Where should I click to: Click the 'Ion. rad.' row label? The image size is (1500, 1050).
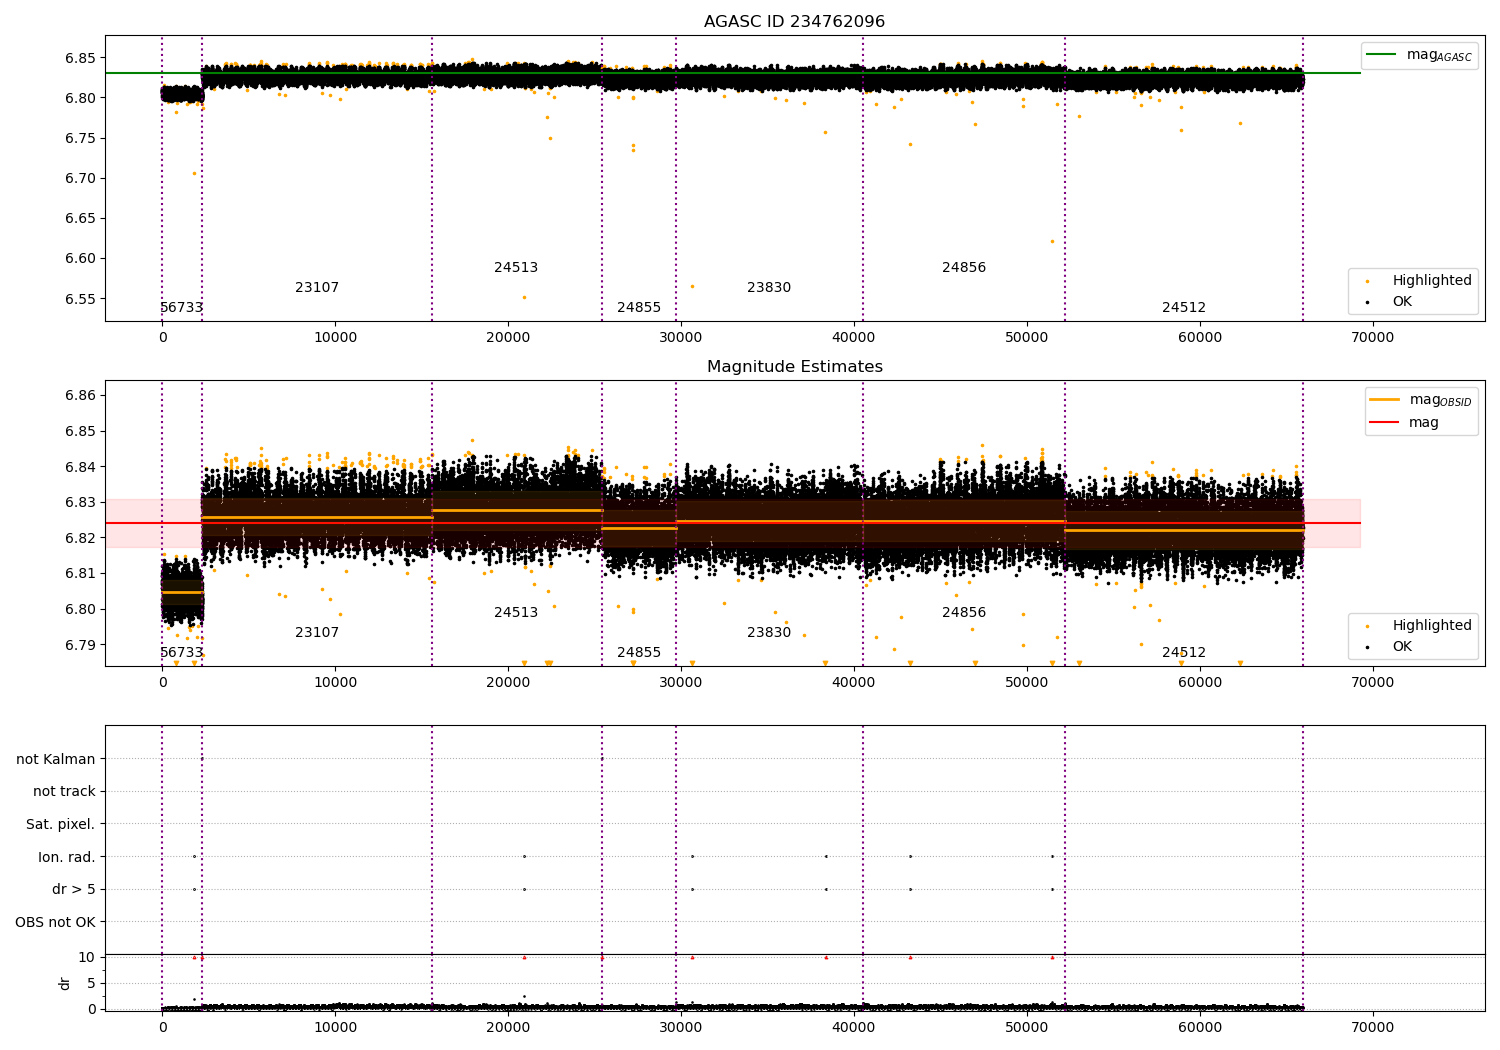pos(67,858)
